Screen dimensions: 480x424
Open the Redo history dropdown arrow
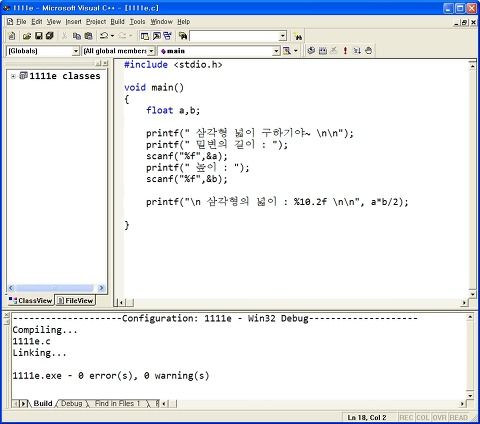click(x=130, y=36)
